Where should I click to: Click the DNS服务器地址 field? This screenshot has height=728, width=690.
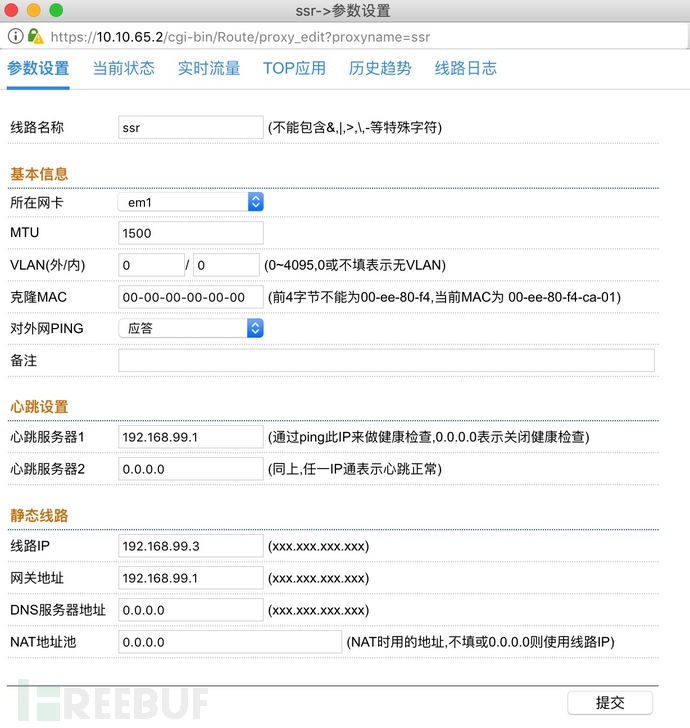point(191,610)
